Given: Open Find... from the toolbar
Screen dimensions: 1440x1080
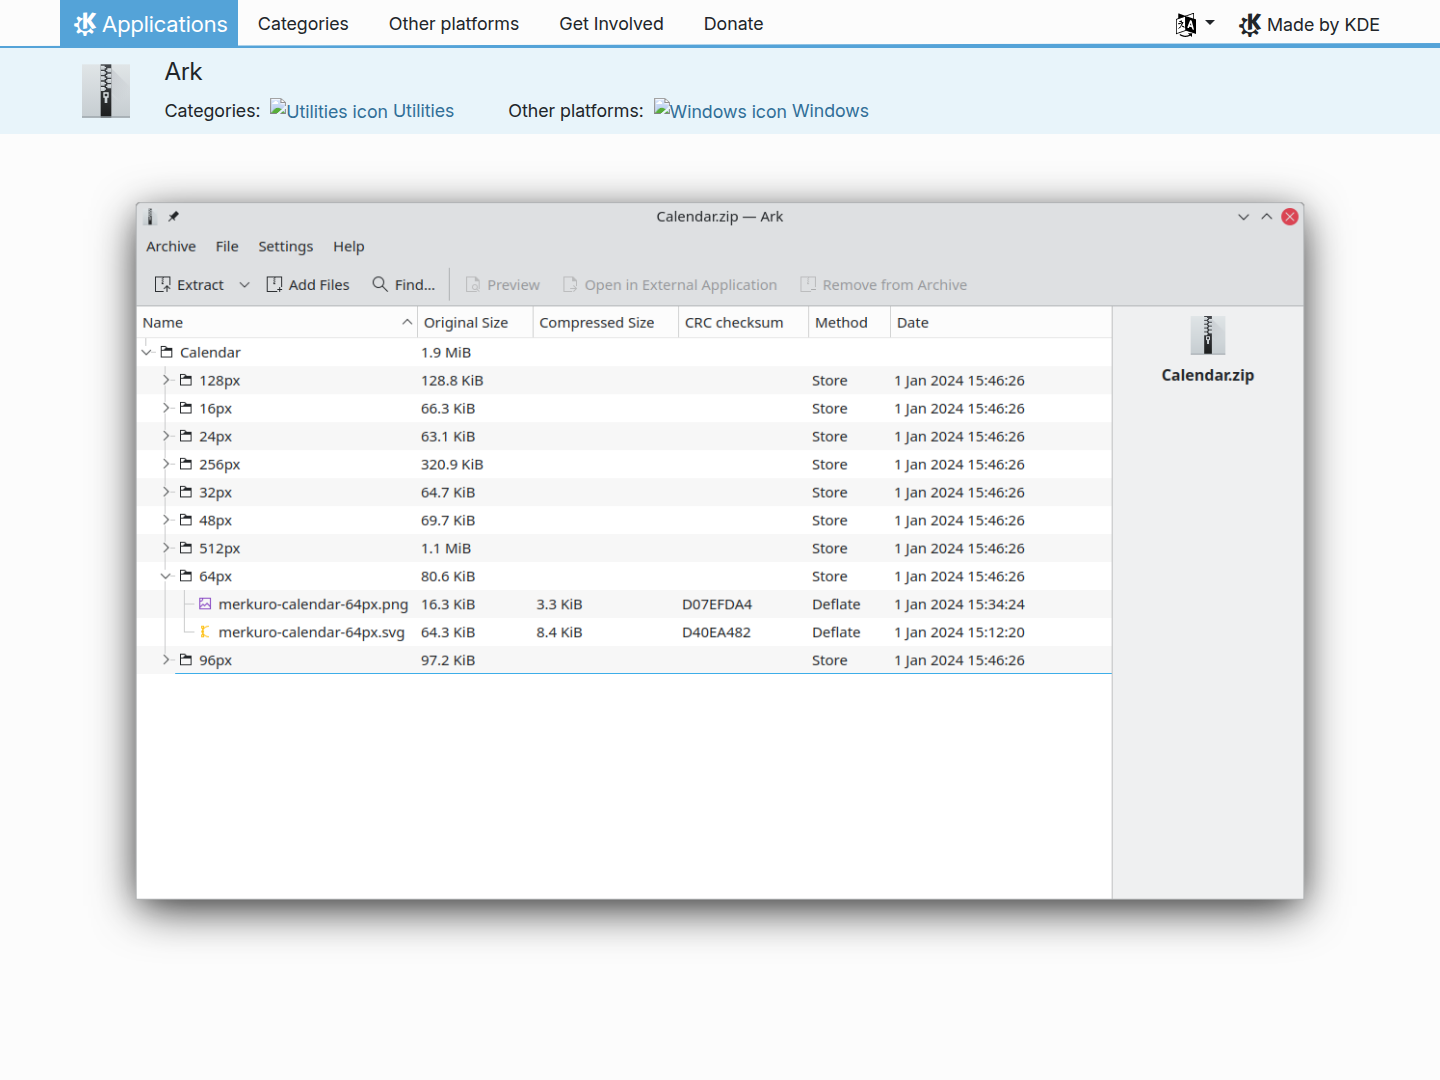Looking at the screenshot, I should tap(404, 285).
